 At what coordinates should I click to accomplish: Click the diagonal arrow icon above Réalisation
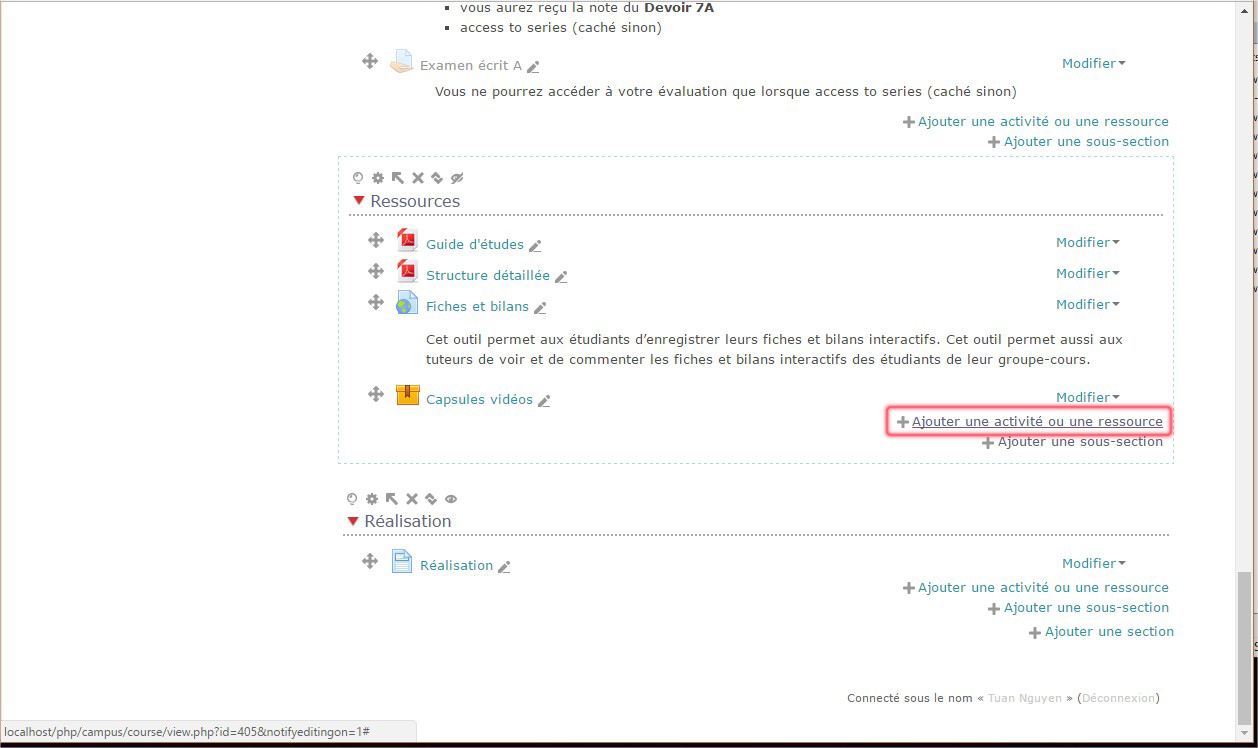pos(391,498)
